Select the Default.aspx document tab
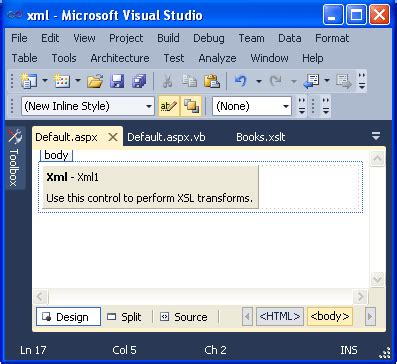The image size is (397, 364). [66, 137]
